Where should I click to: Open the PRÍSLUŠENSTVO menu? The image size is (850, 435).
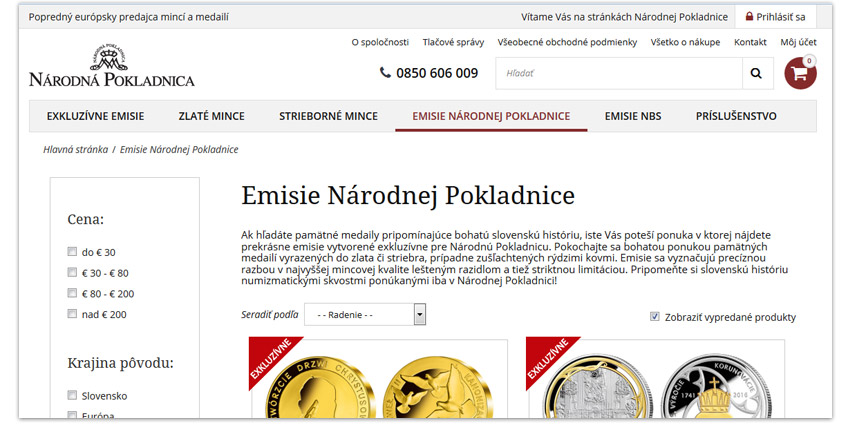(736, 116)
